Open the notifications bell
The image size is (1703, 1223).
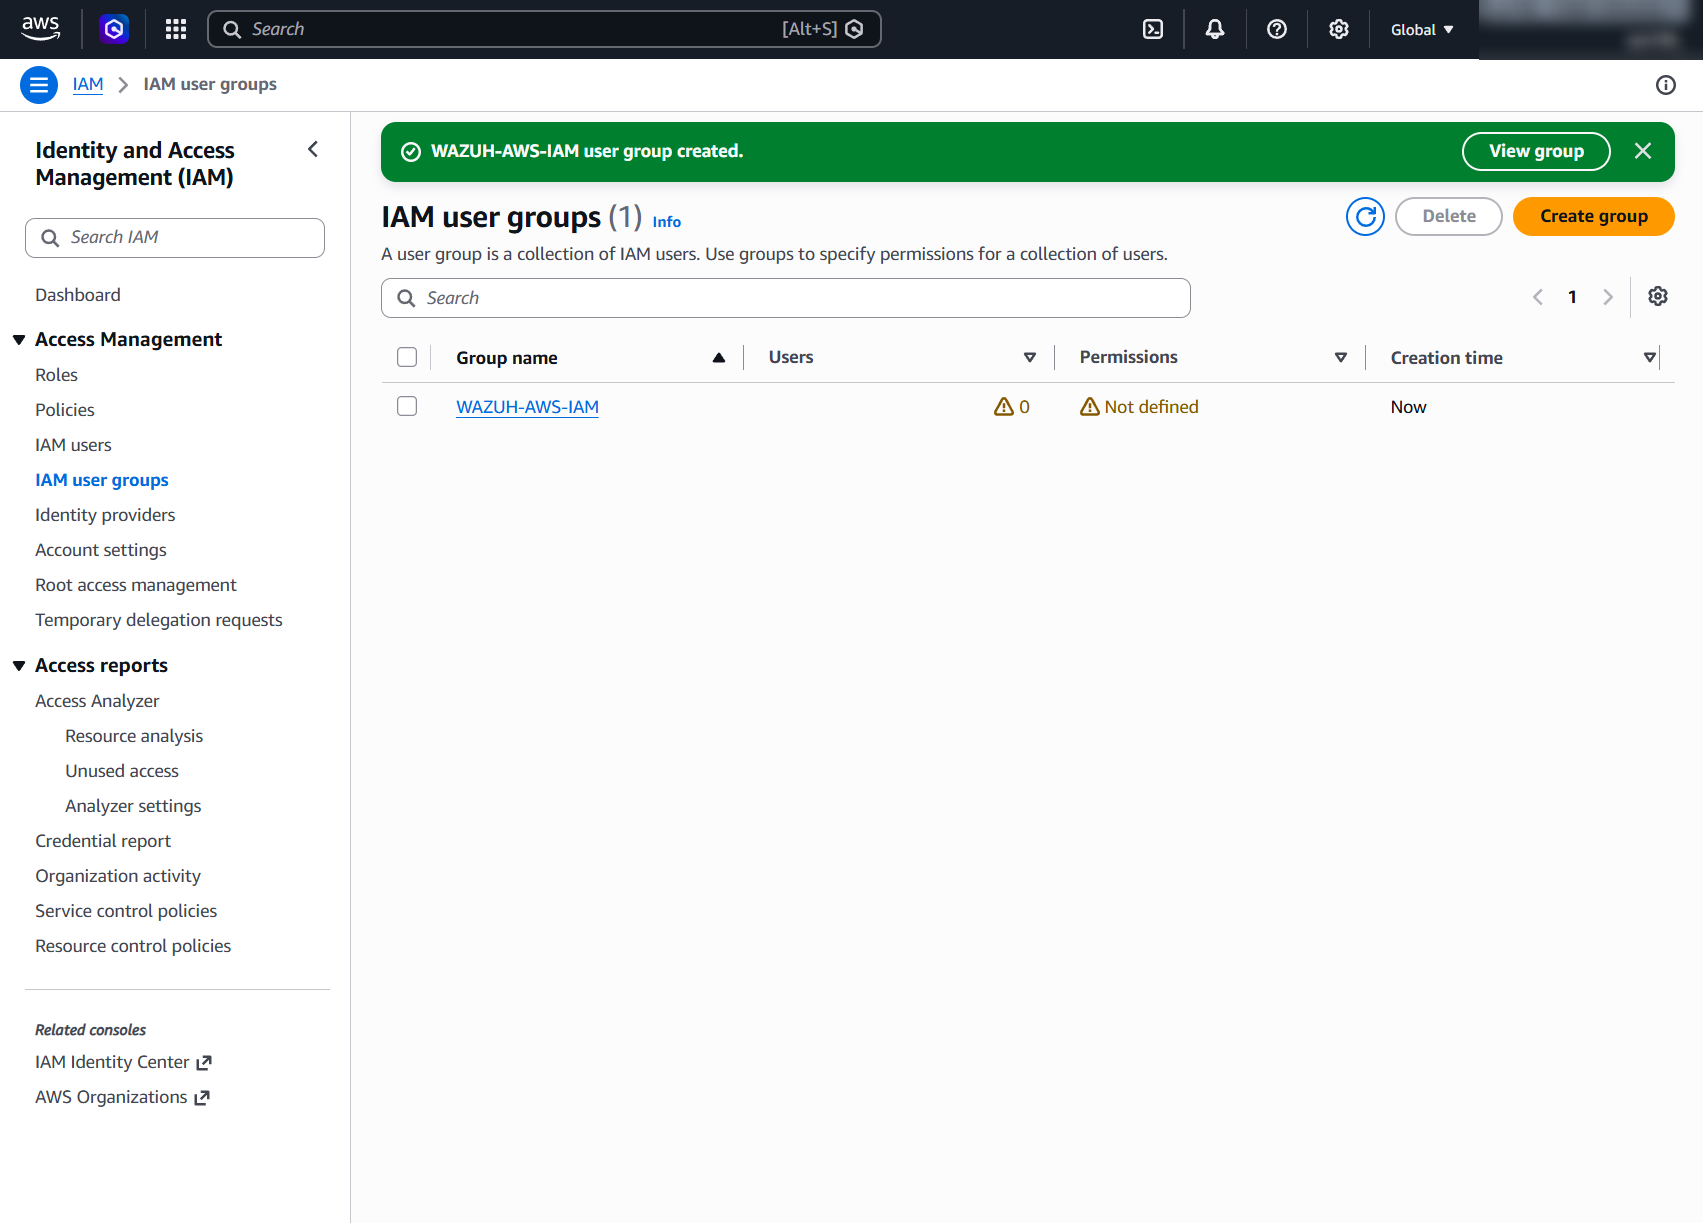click(x=1215, y=29)
